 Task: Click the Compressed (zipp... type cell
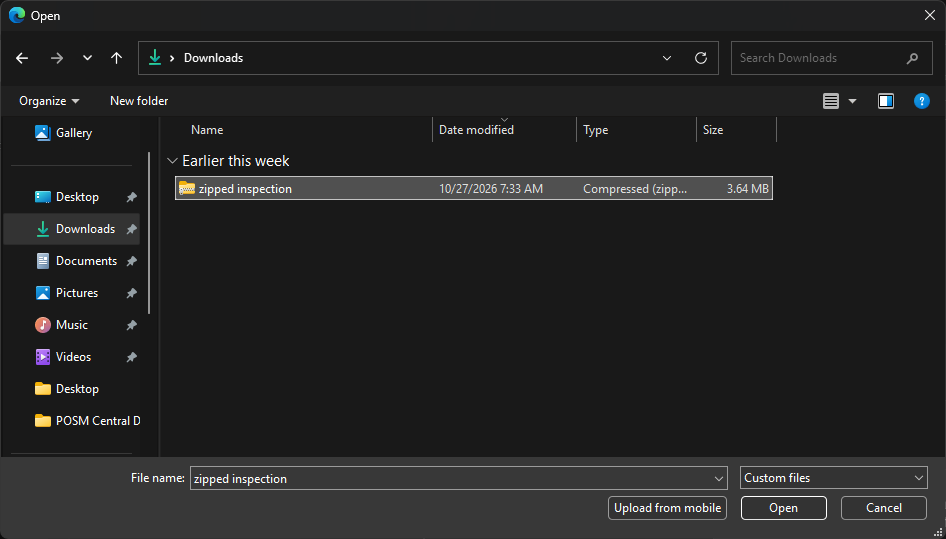coord(635,189)
